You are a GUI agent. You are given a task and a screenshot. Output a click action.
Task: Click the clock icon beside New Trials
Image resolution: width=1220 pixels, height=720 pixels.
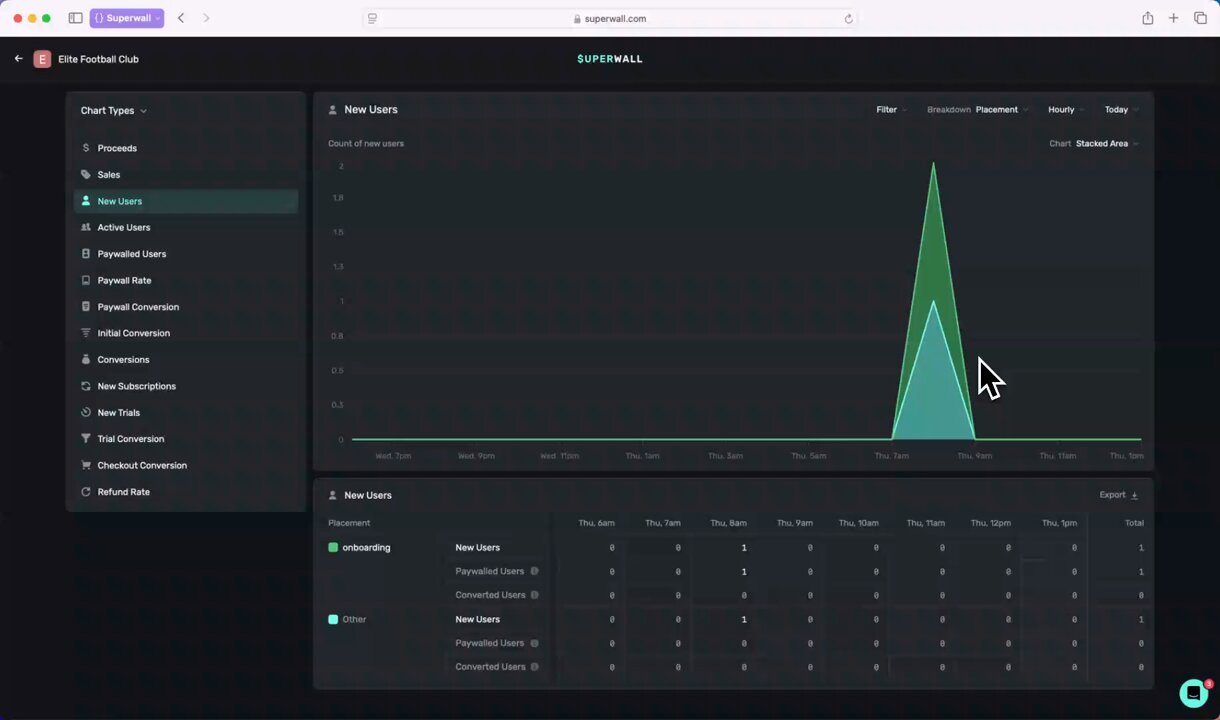coord(86,413)
